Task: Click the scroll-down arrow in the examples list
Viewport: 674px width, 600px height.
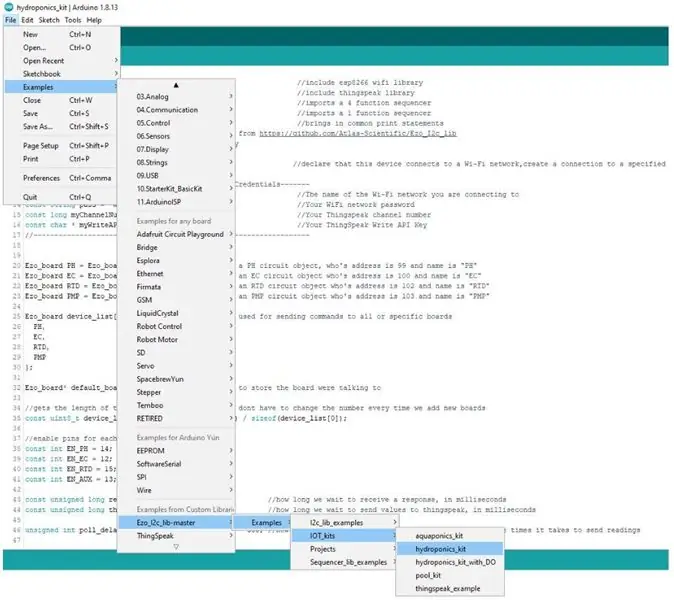Action: 176,547
